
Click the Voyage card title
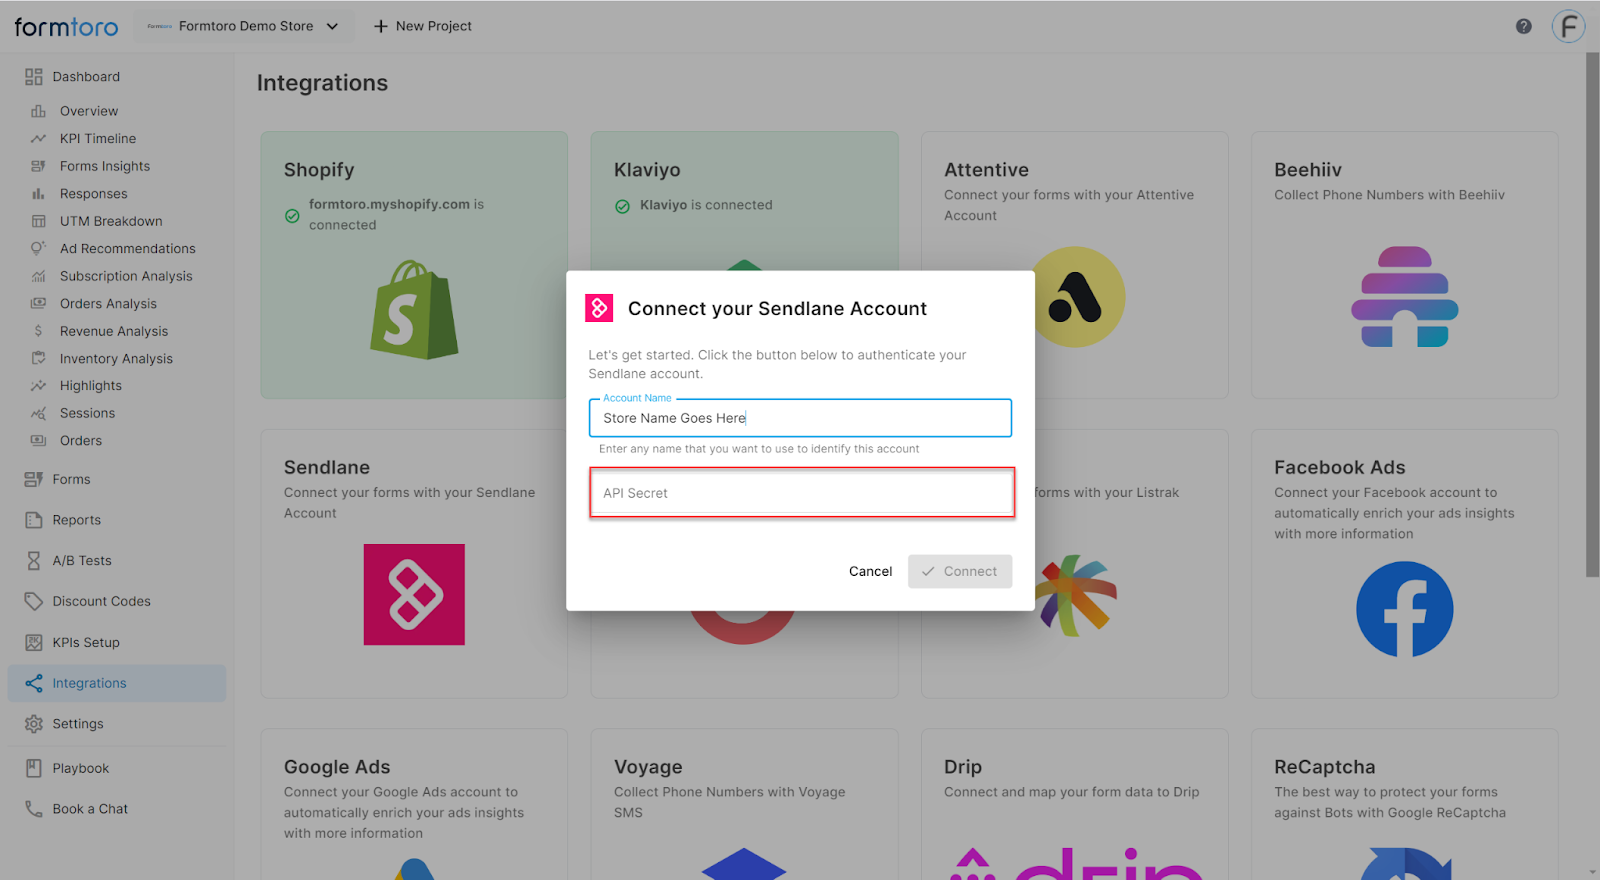pyautogui.click(x=648, y=767)
